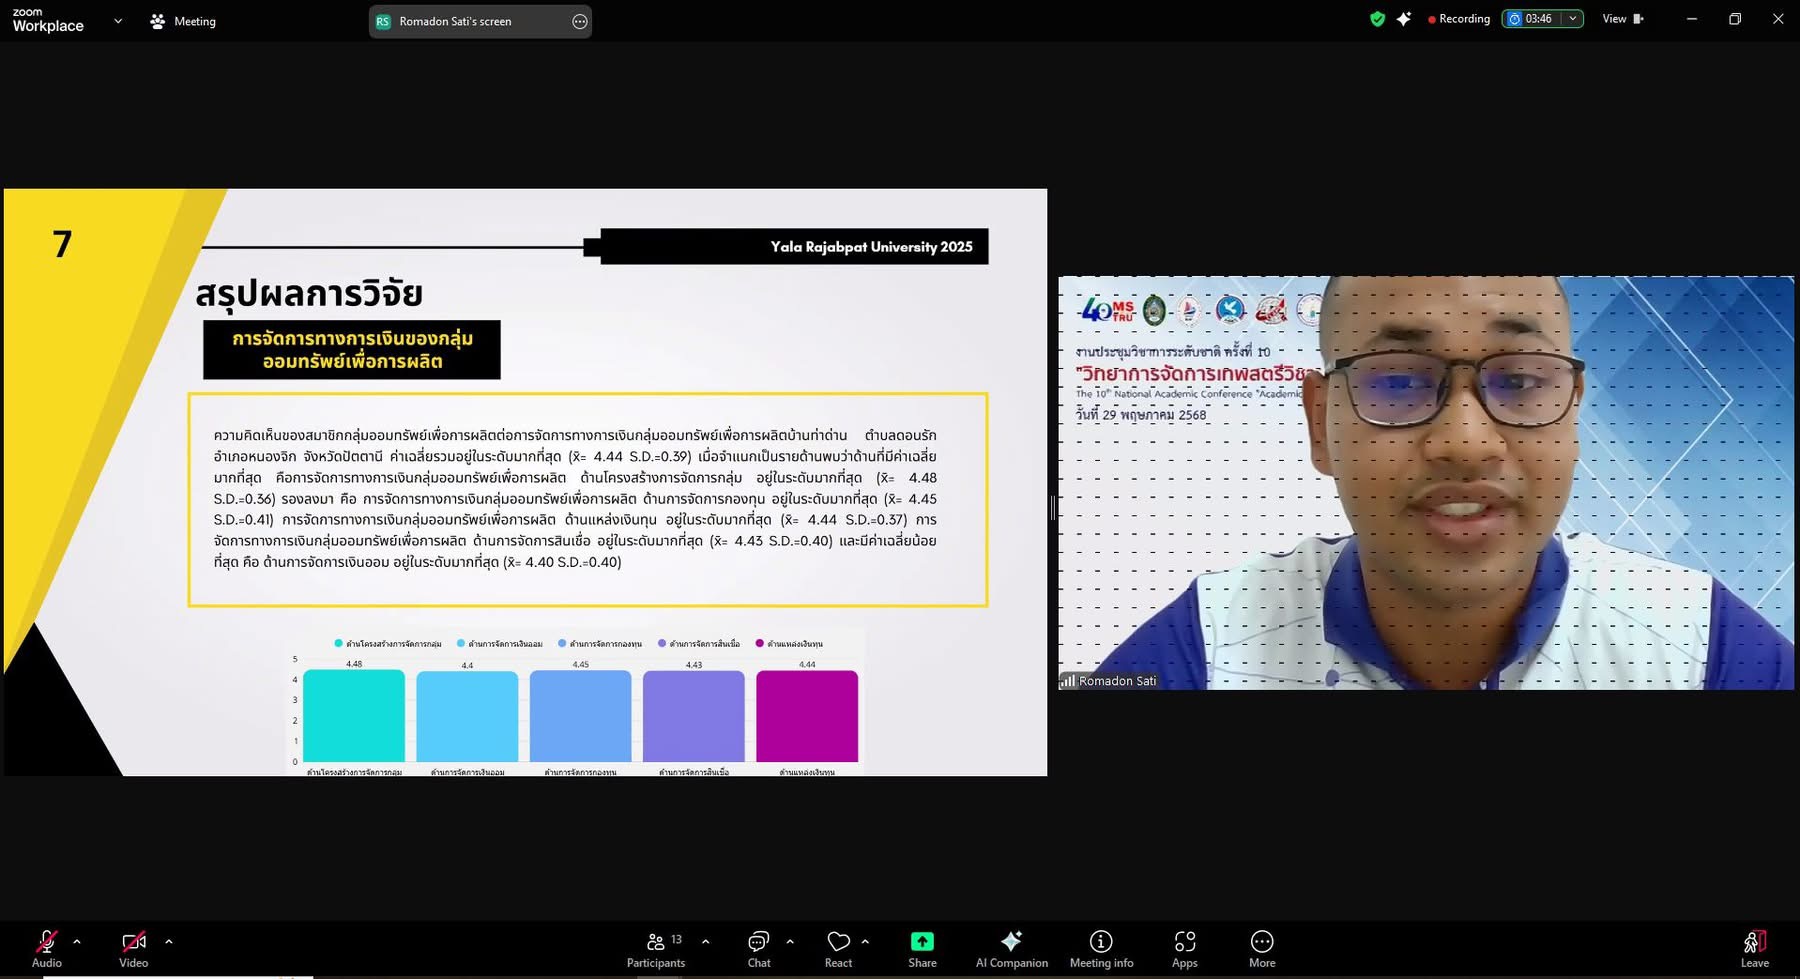
Task: Open the Chat panel
Action: click(759, 948)
